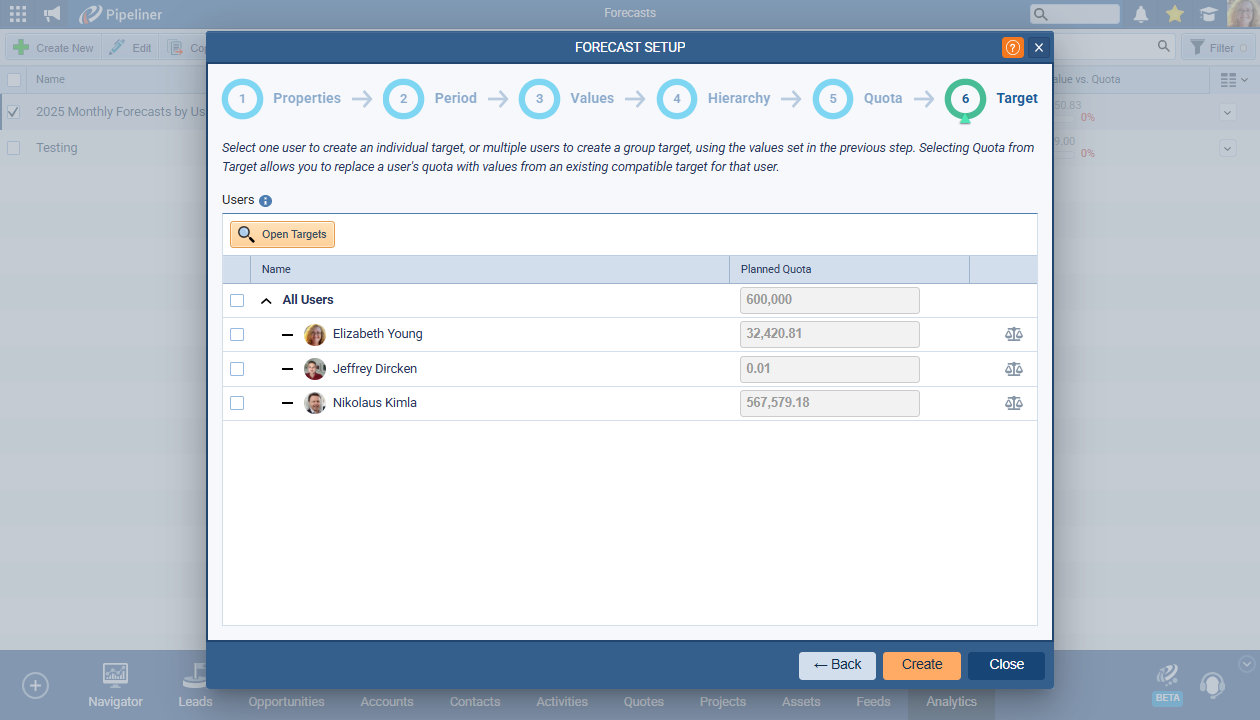Screen dimensions: 1260x720
Task: Go to step 1 Properties
Action: (x=243, y=99)
